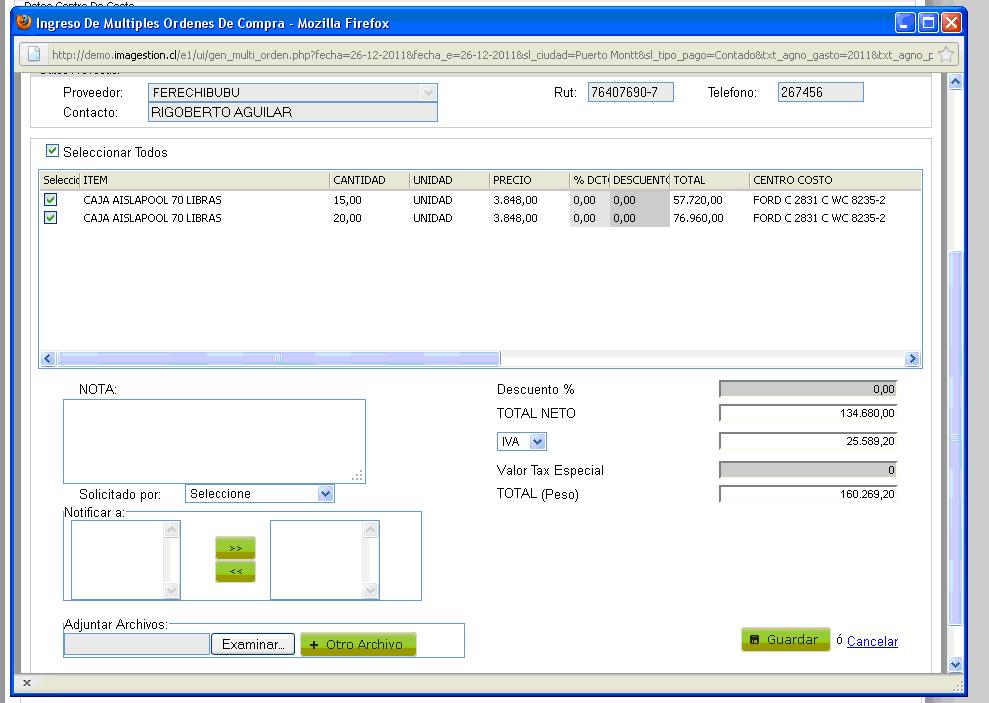Click the table's horizontal scroll left arrow
The height and width of the screenshot is (703, 989).
coord(48,359)
